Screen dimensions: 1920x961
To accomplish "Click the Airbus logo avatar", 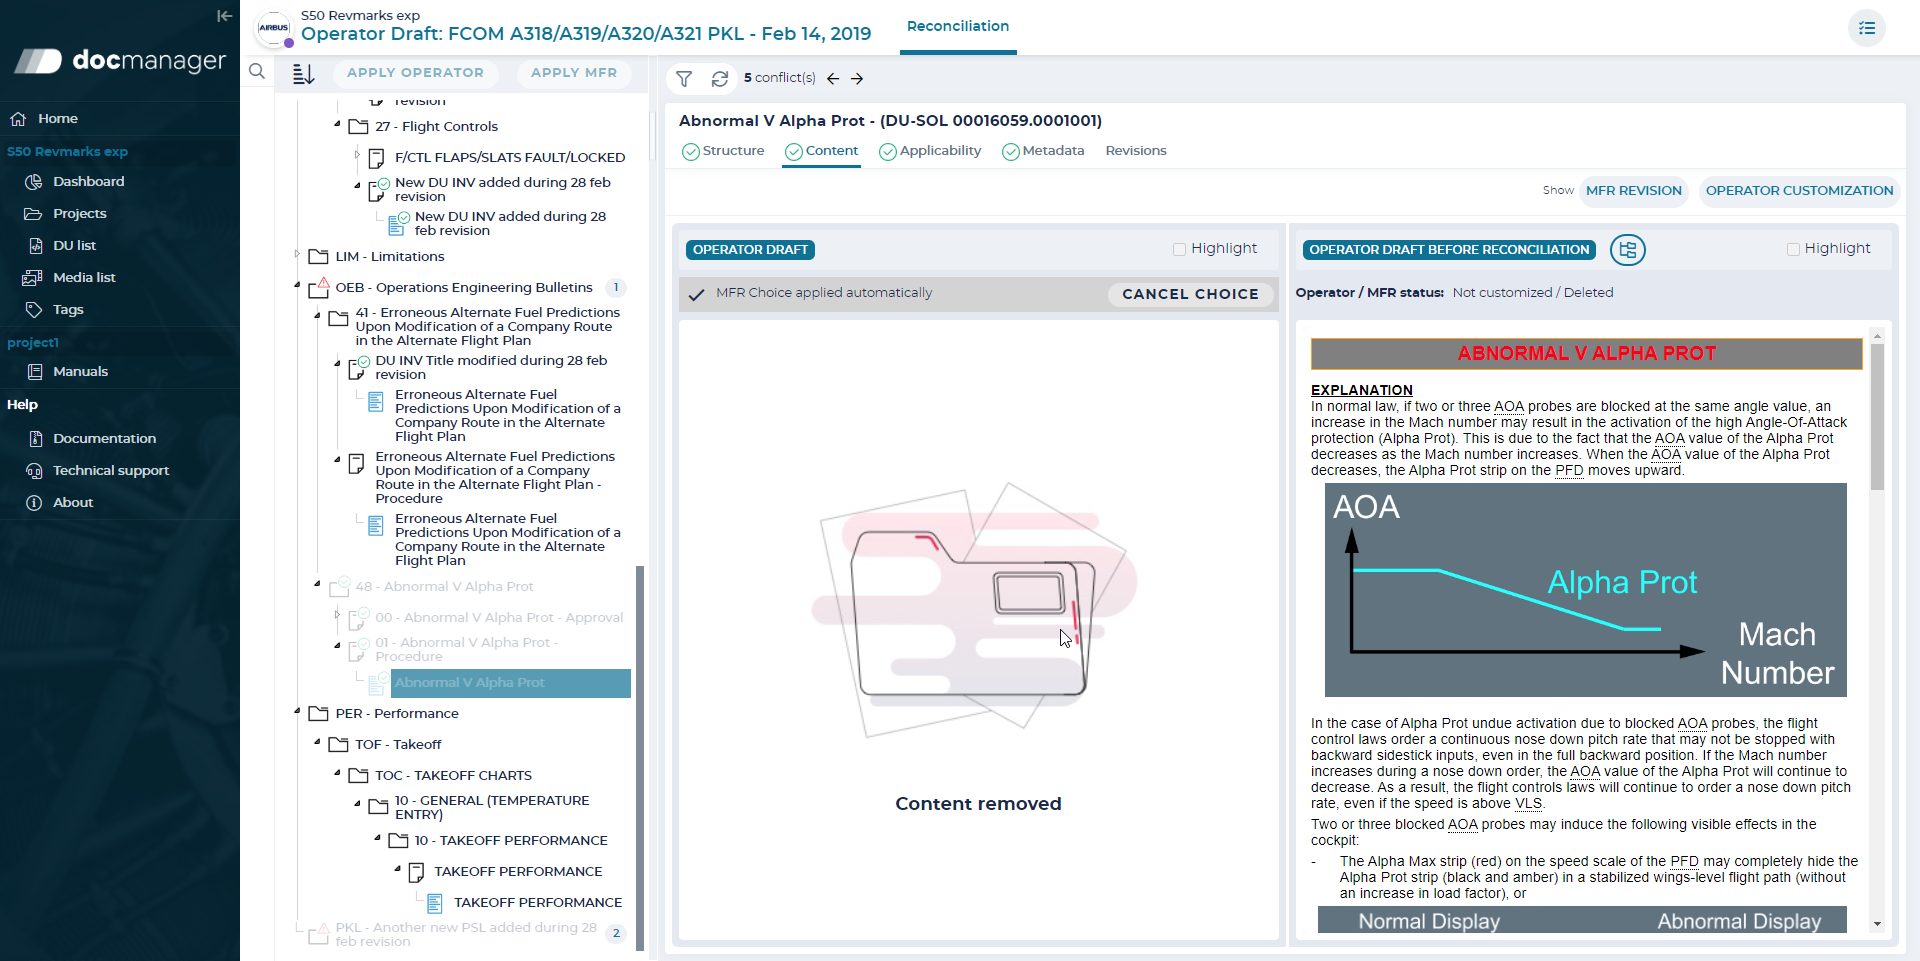I will pos(274,29).
